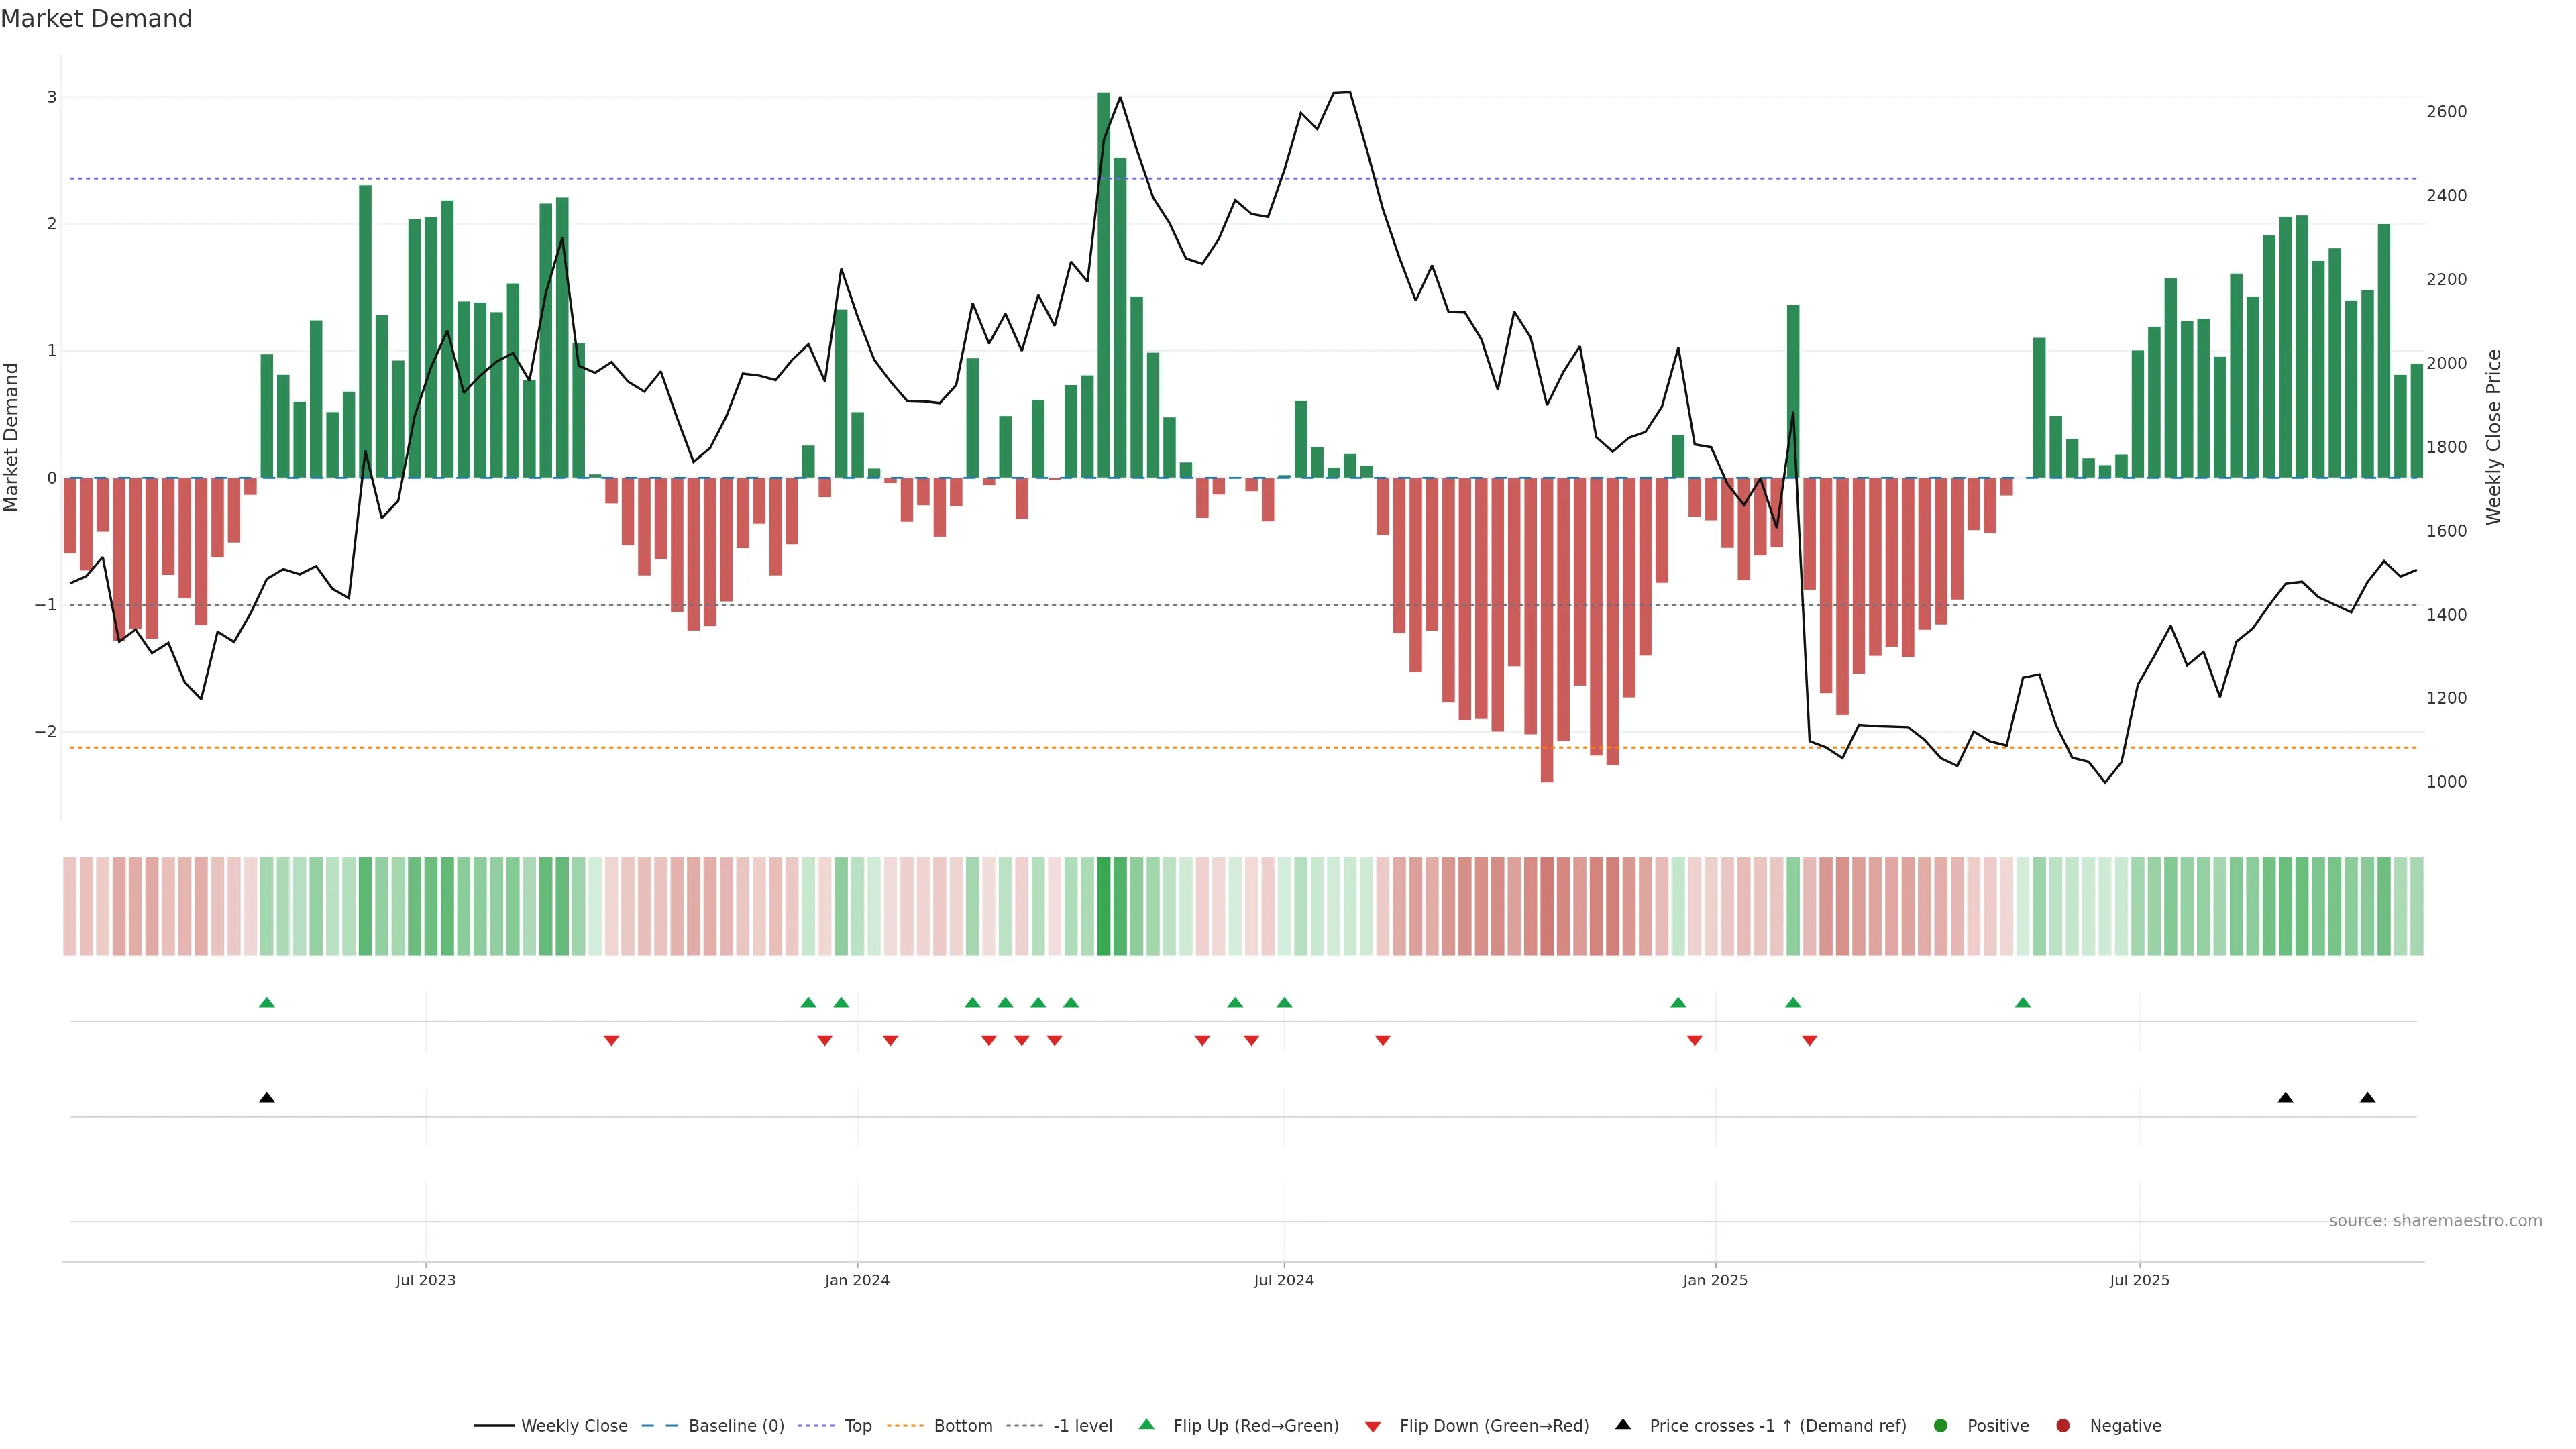Screen dimensions: 2576x1449
Task: Click the last green flip-up triangle marker
Action: click(2023, 1002)
